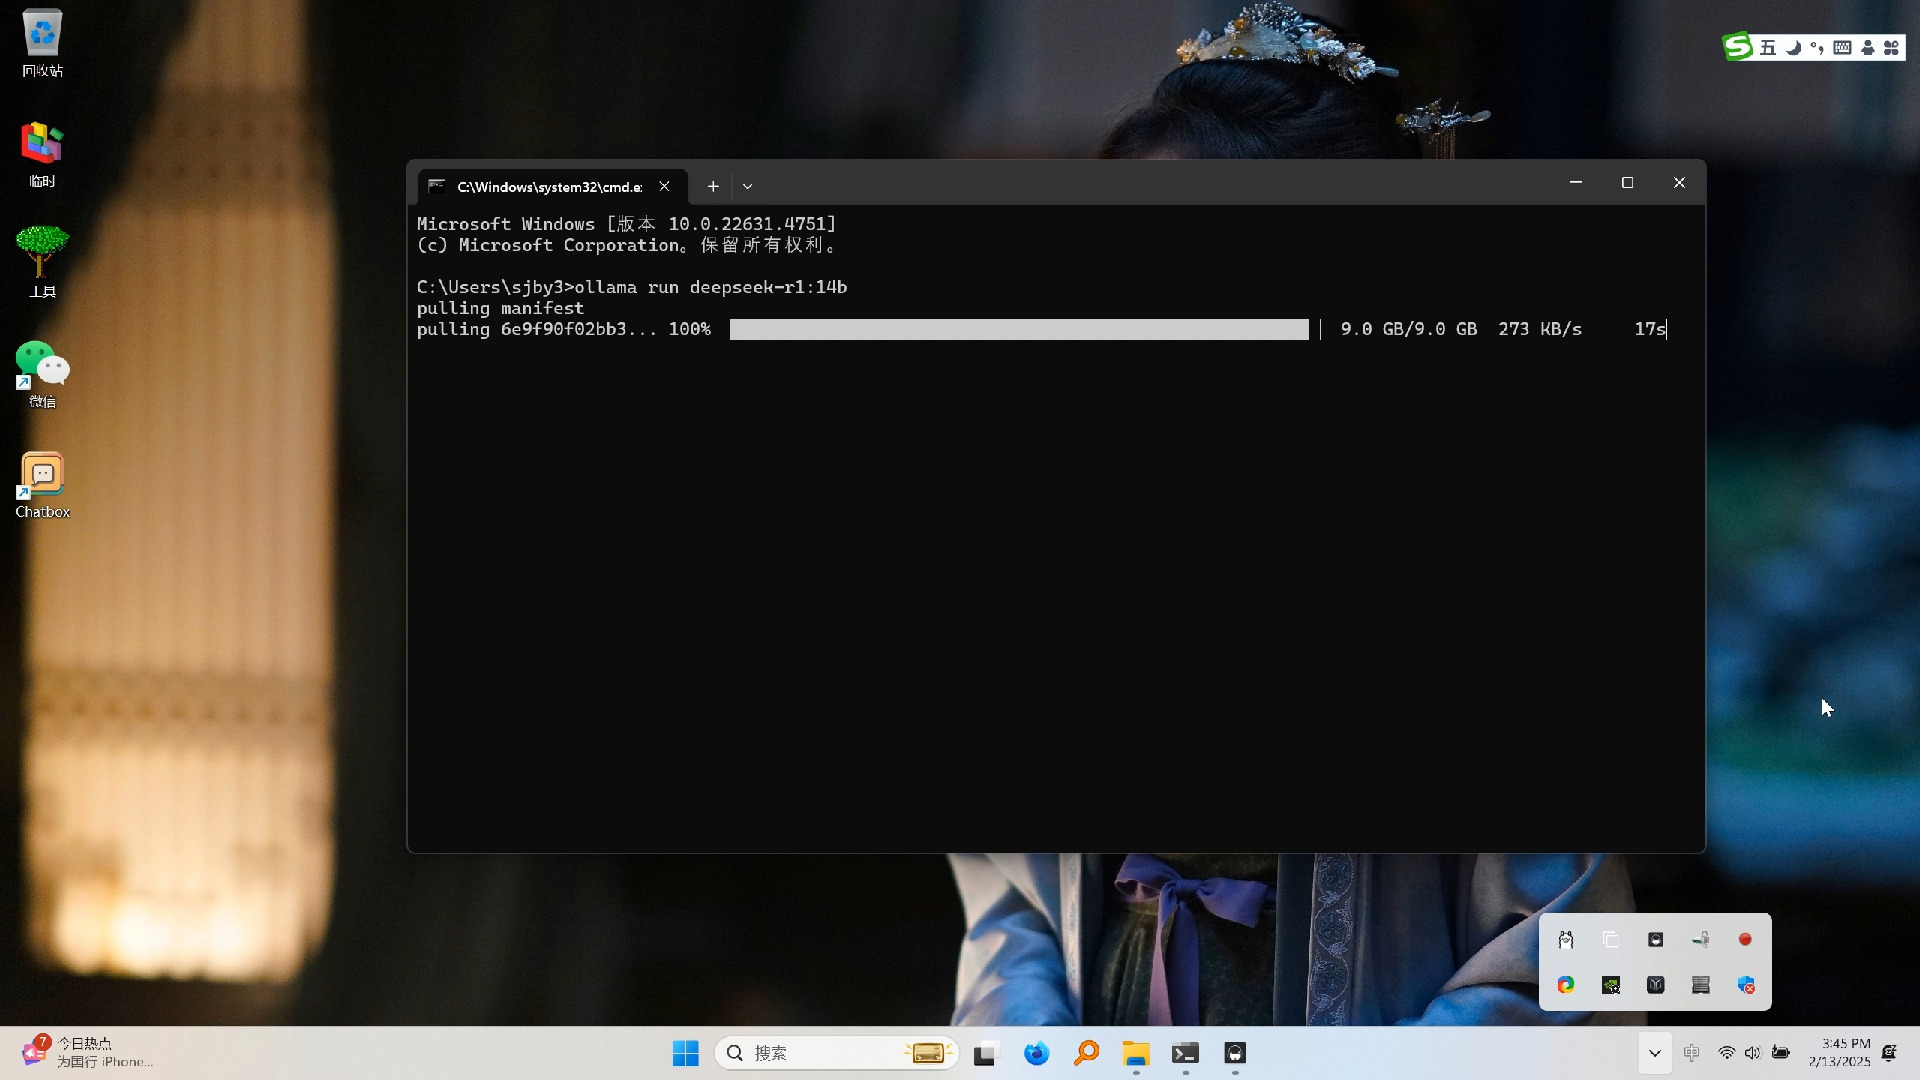Screen dimensions: 1920x1080
Task: Click the NVIDIA tray icon
Action: point(1611,985)
